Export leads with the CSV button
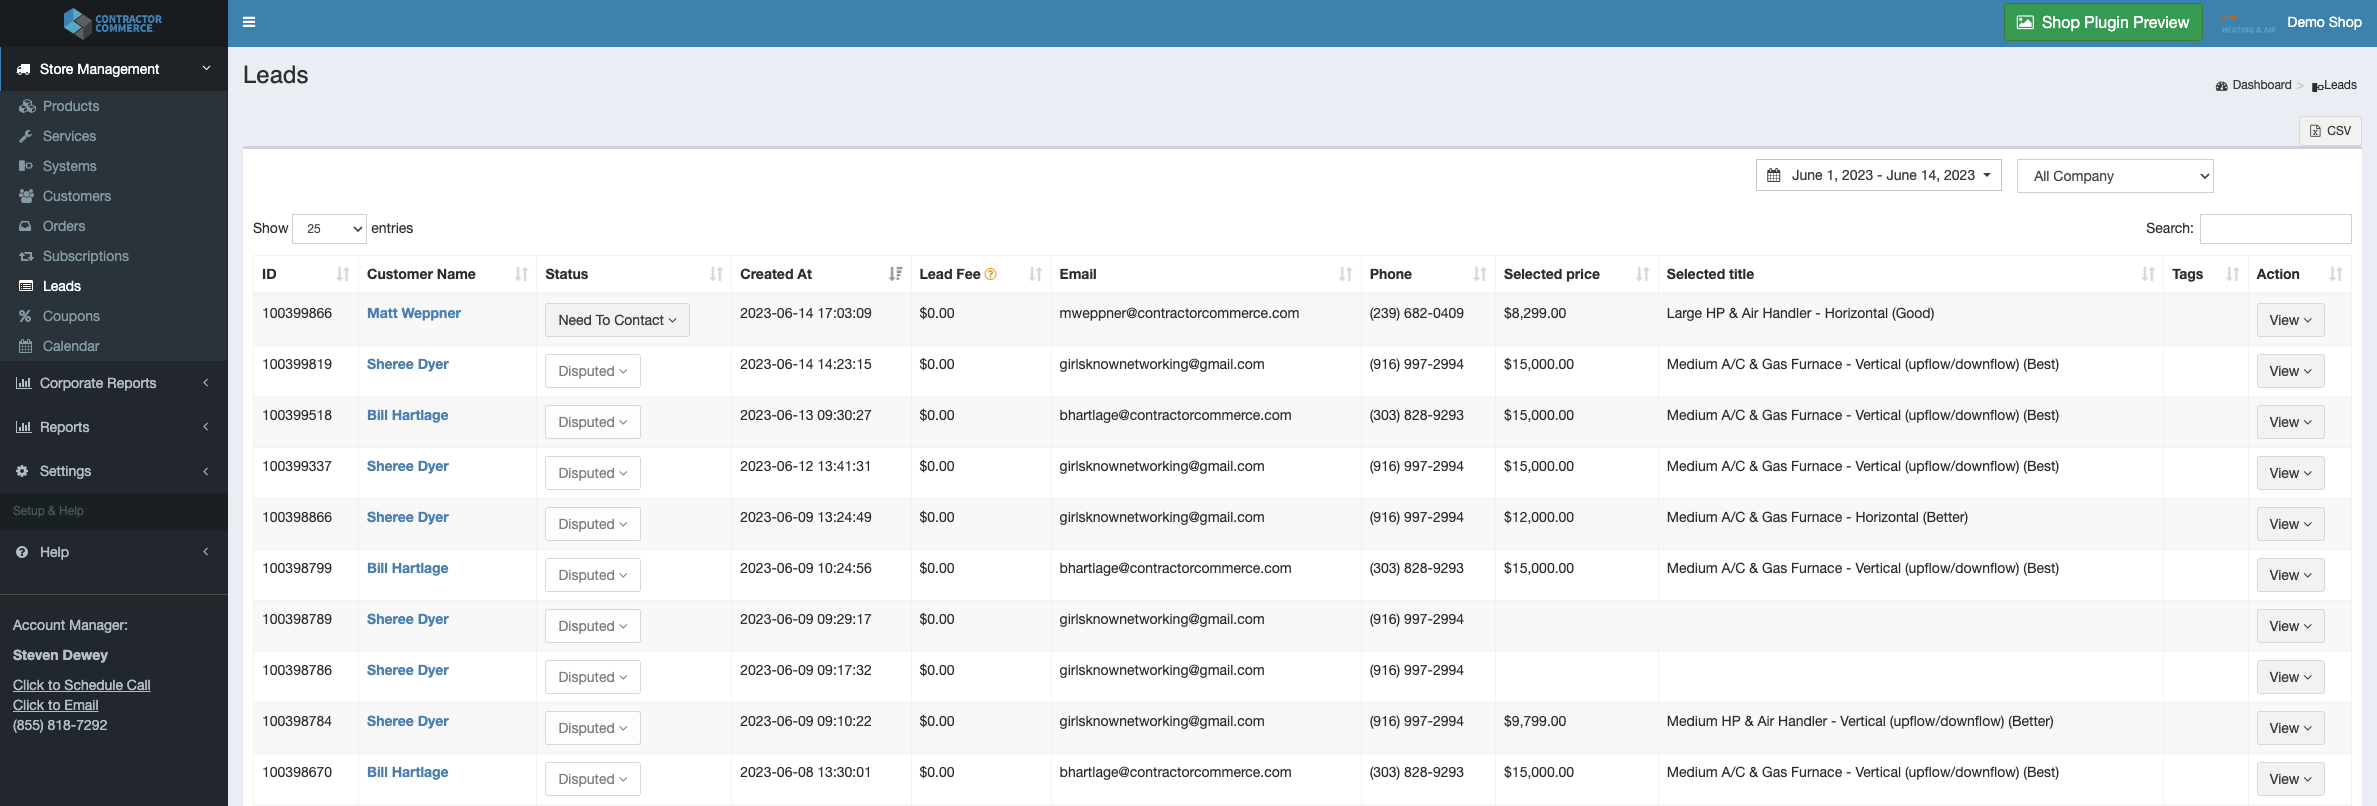Viewport: 2377px width, 806px height. click(x=2330, y=131)
